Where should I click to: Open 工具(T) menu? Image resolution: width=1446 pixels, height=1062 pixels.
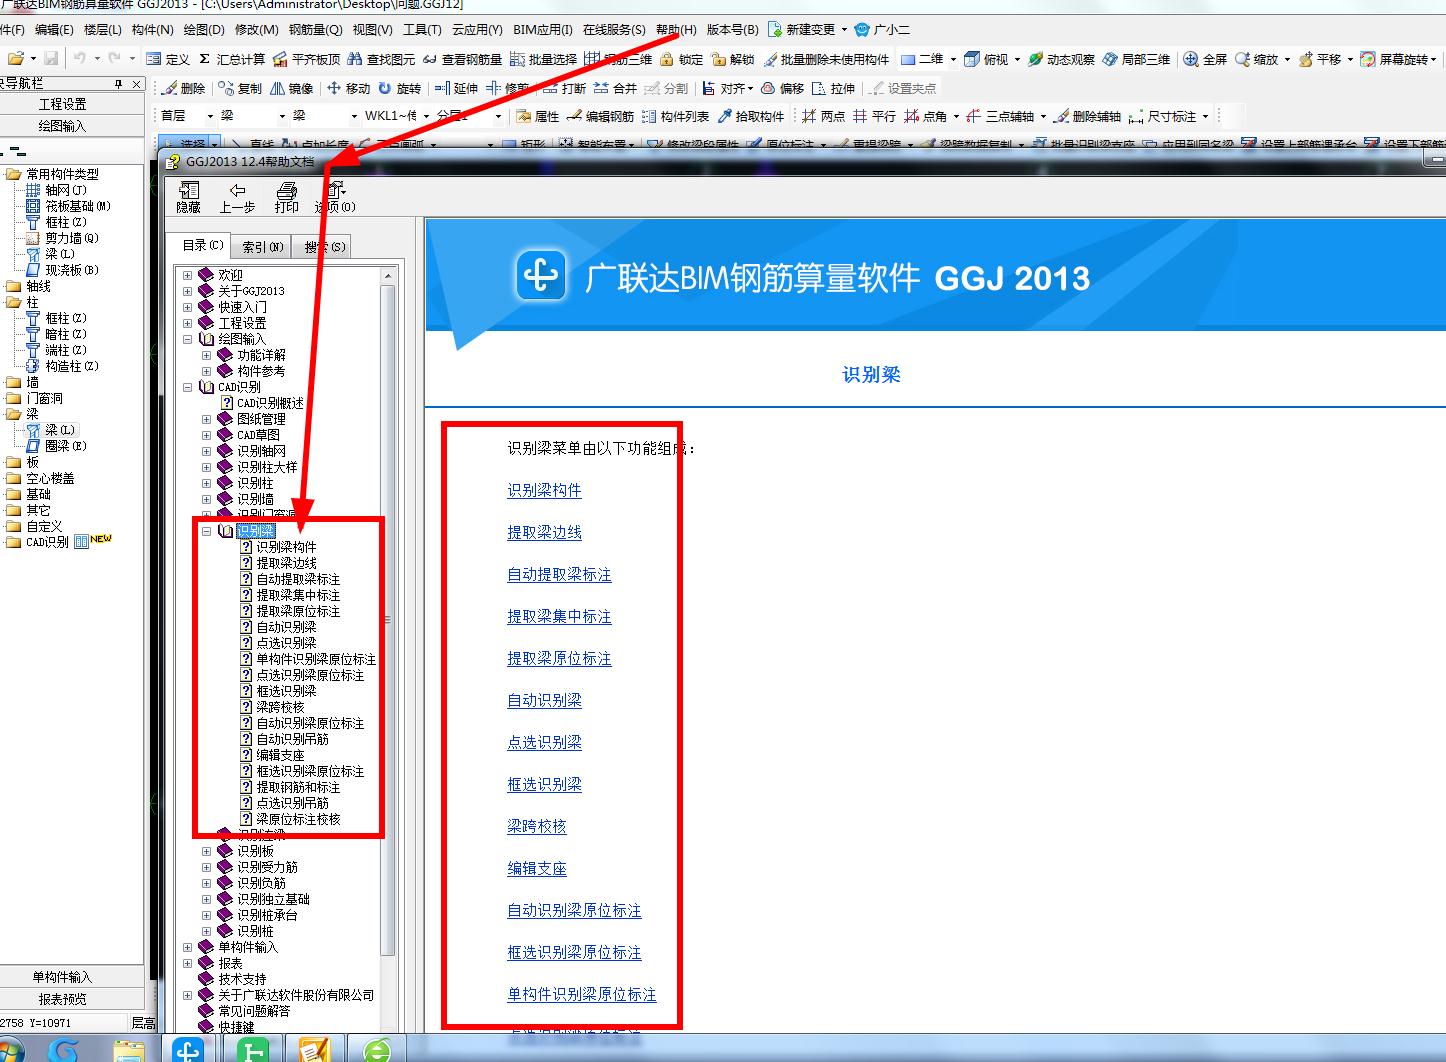(422, 30)
